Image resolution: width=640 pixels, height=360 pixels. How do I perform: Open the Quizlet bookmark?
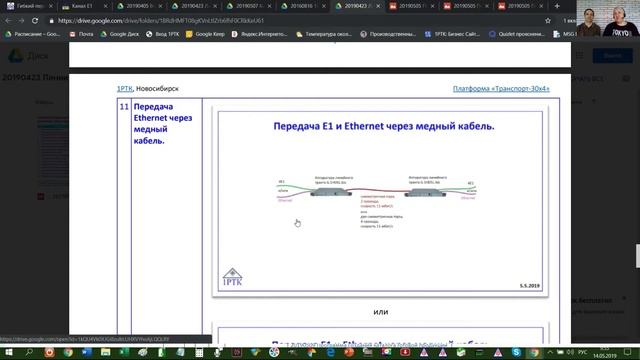pyautogui.click(x=517, y=34)
